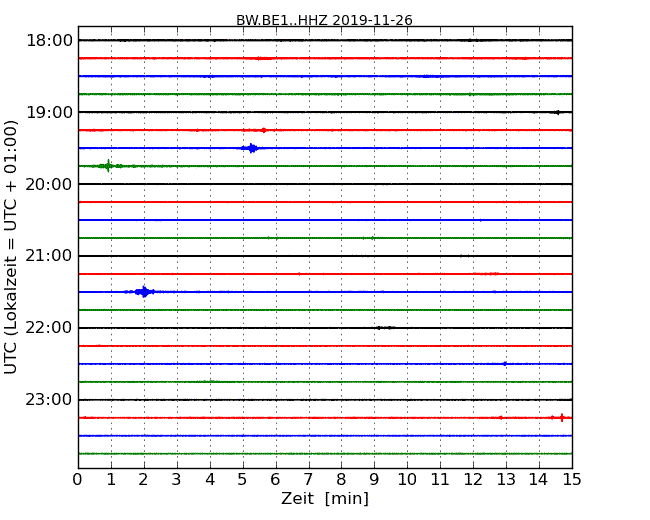This screenshot has height=520, width=650.
Task: Click x-axis tick label 12
Action: point(473,480)
